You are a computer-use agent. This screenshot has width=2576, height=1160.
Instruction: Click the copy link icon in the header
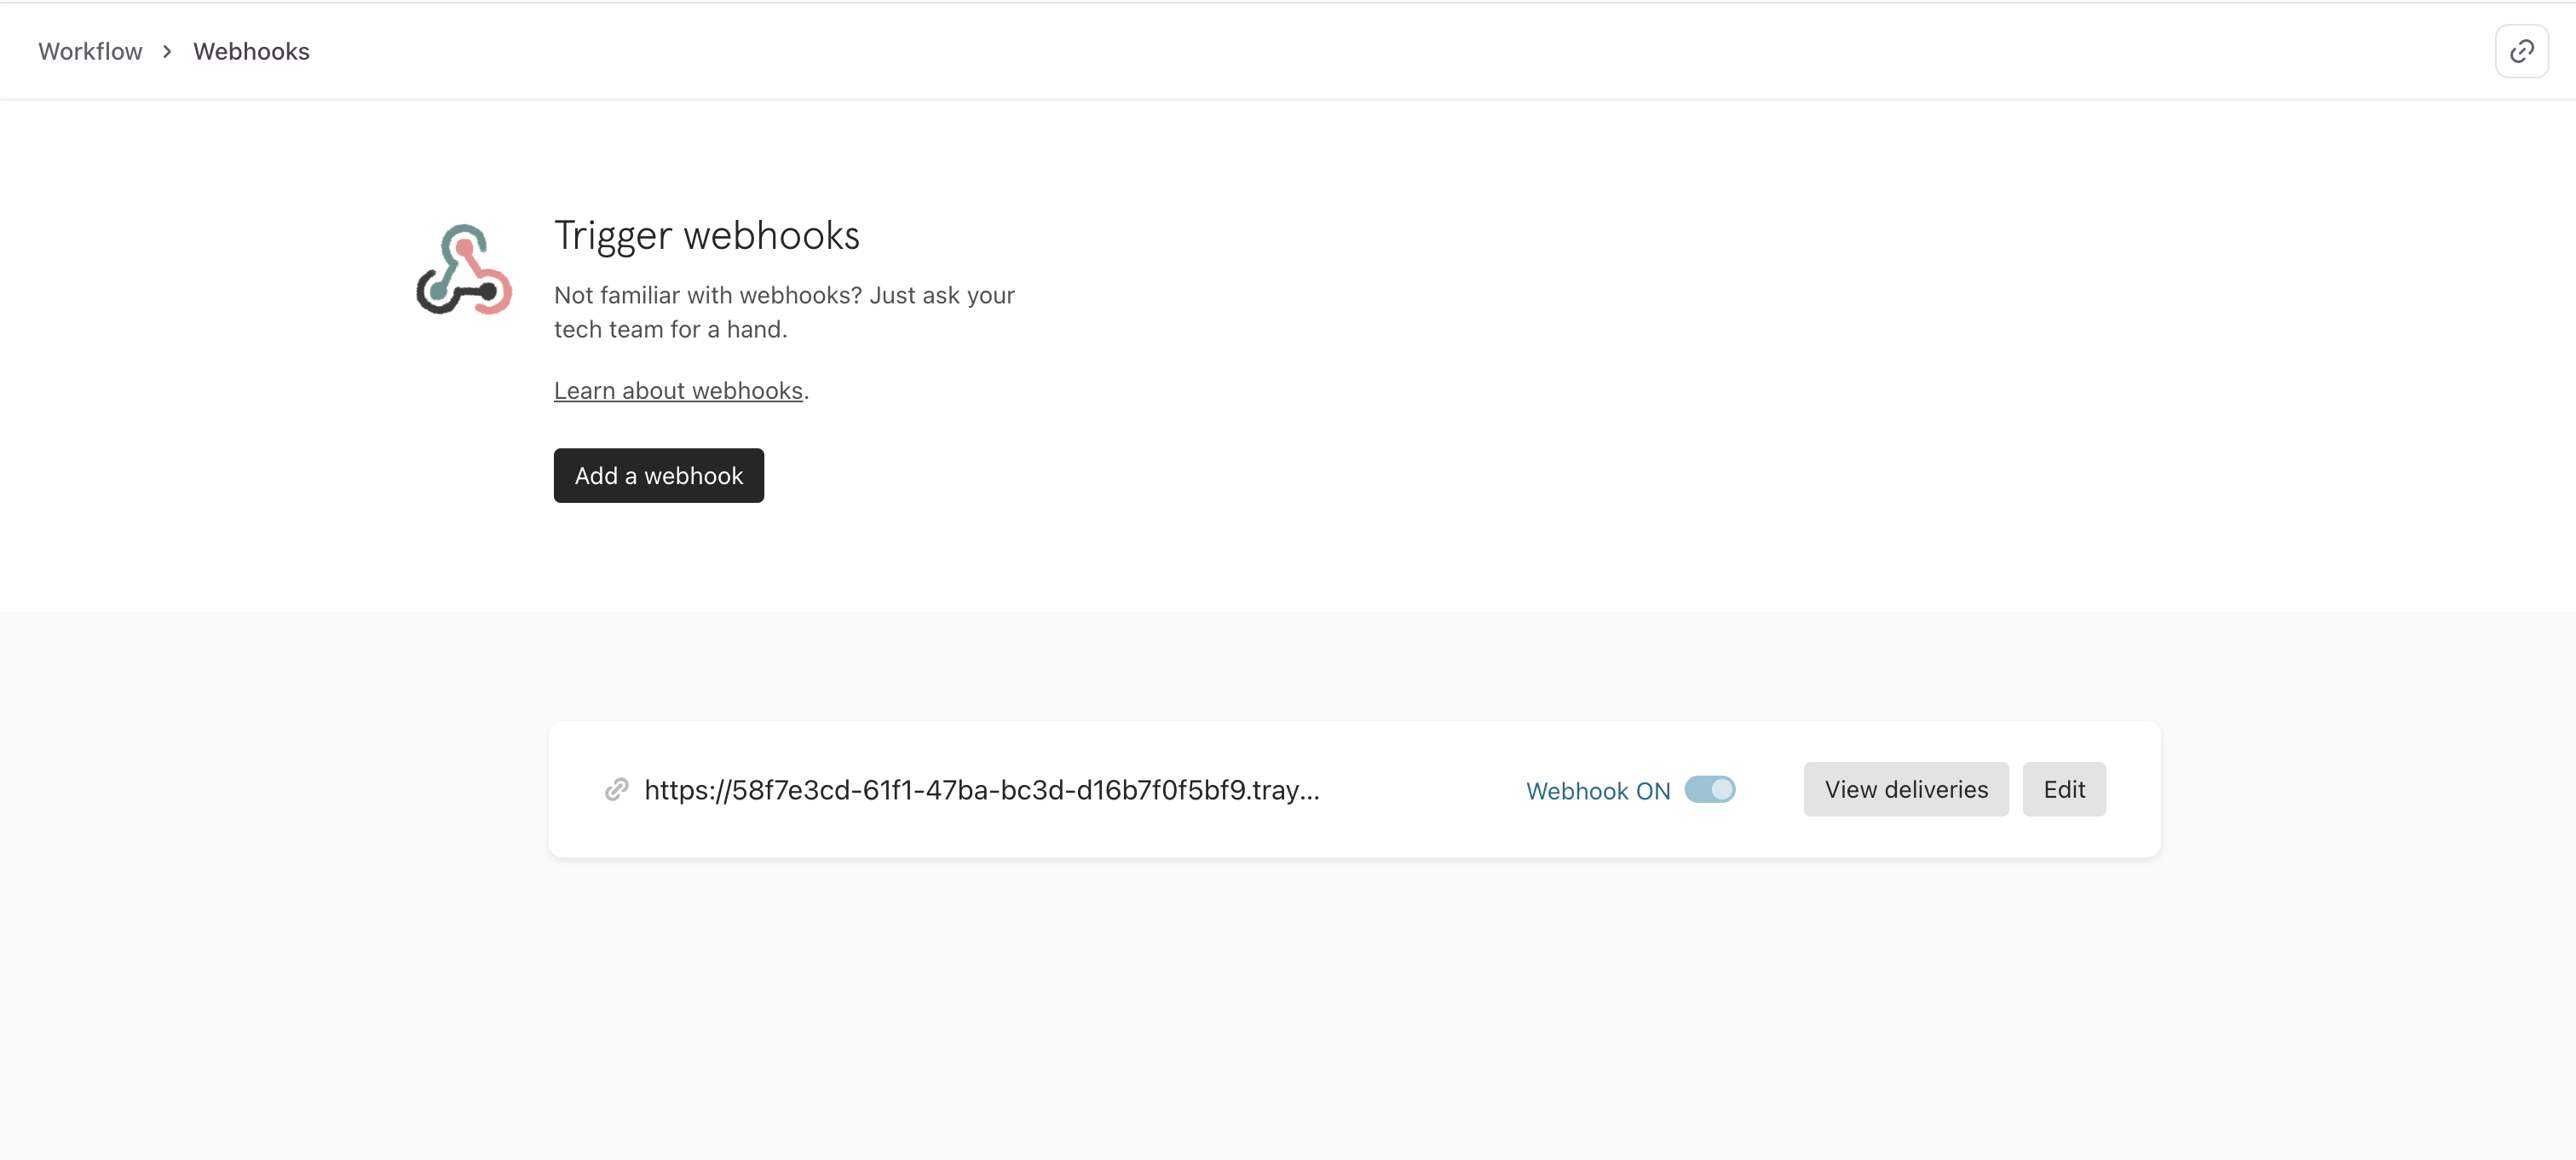click(x=2521, y=51)
